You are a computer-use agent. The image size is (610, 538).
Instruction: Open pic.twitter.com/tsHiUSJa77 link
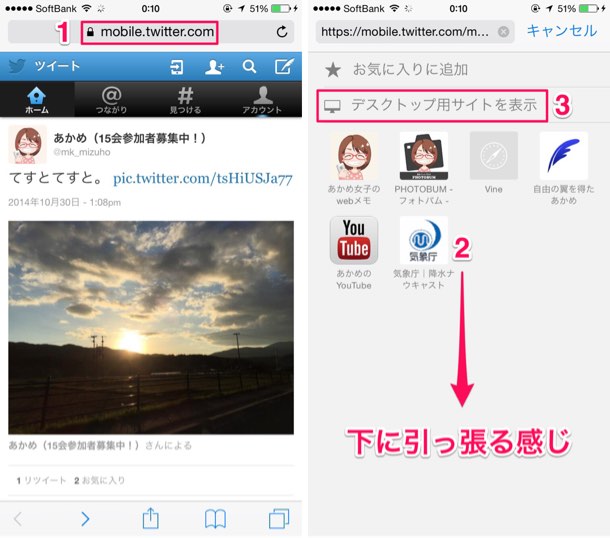[203, 179]
